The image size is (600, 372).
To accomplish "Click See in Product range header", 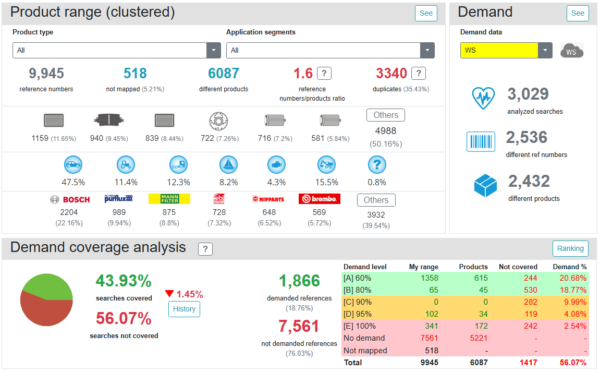I will coord(426,13).
